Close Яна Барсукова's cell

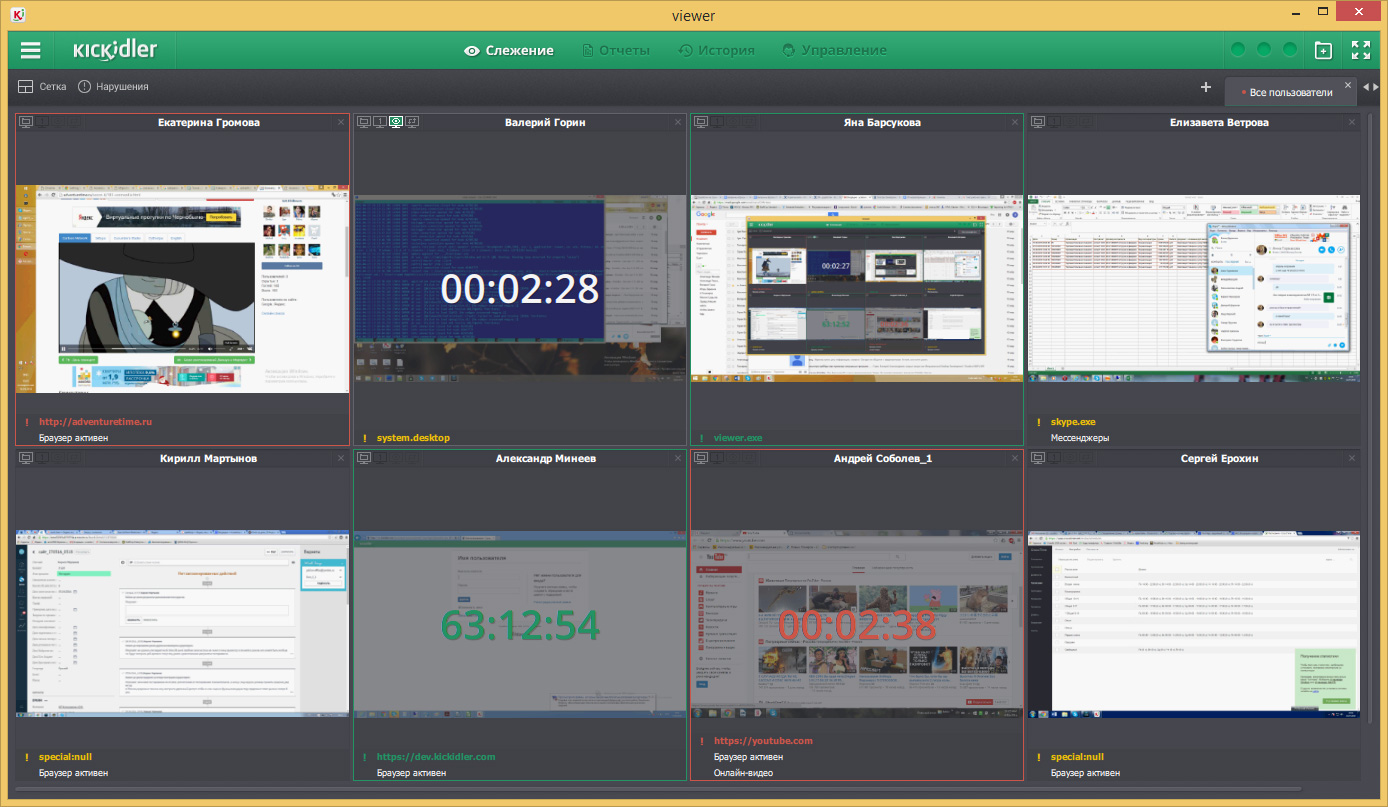point(1015,122)
